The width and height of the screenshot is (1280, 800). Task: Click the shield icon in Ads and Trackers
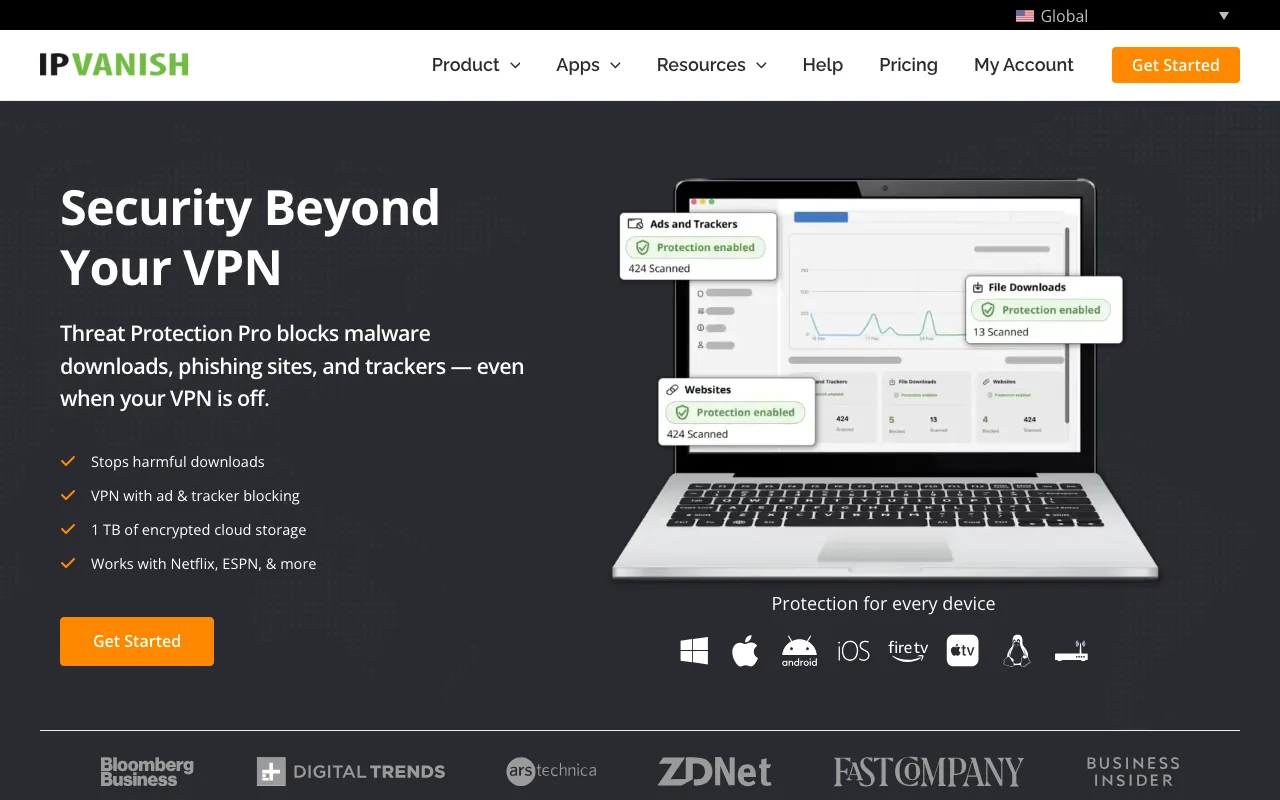tap(642, 247)
